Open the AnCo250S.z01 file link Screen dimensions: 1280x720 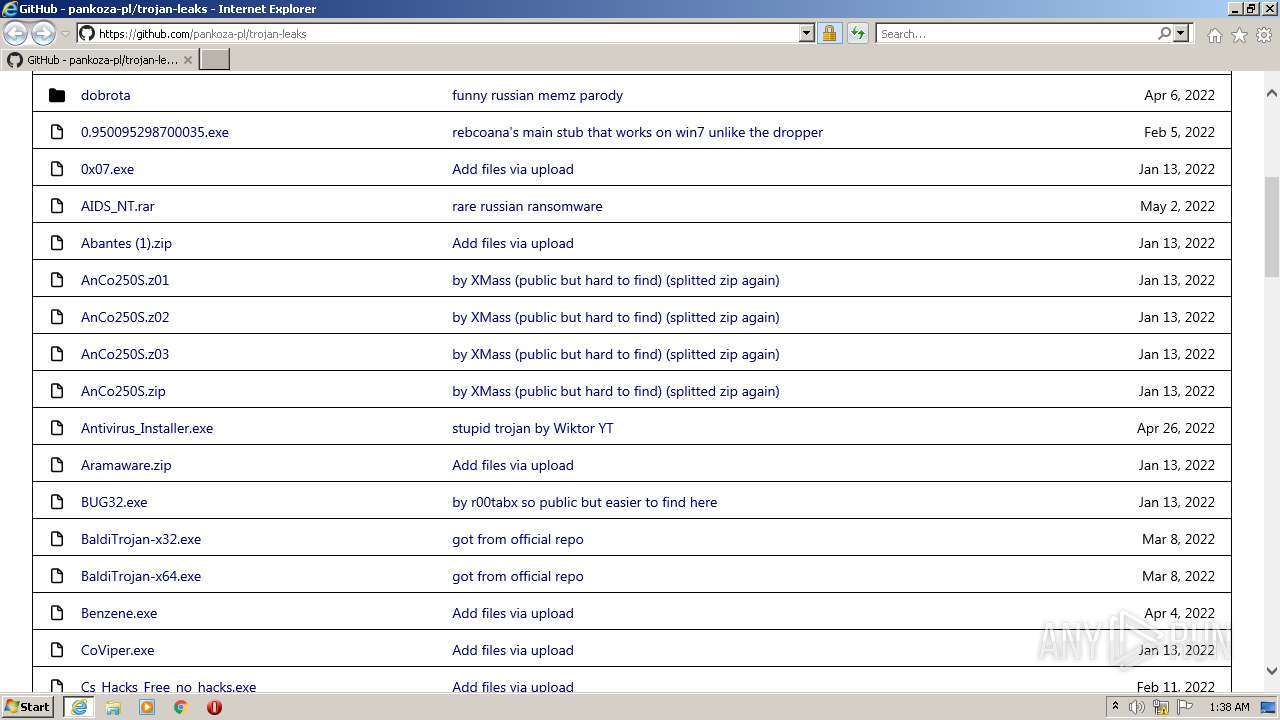click(x=125, y=280)
